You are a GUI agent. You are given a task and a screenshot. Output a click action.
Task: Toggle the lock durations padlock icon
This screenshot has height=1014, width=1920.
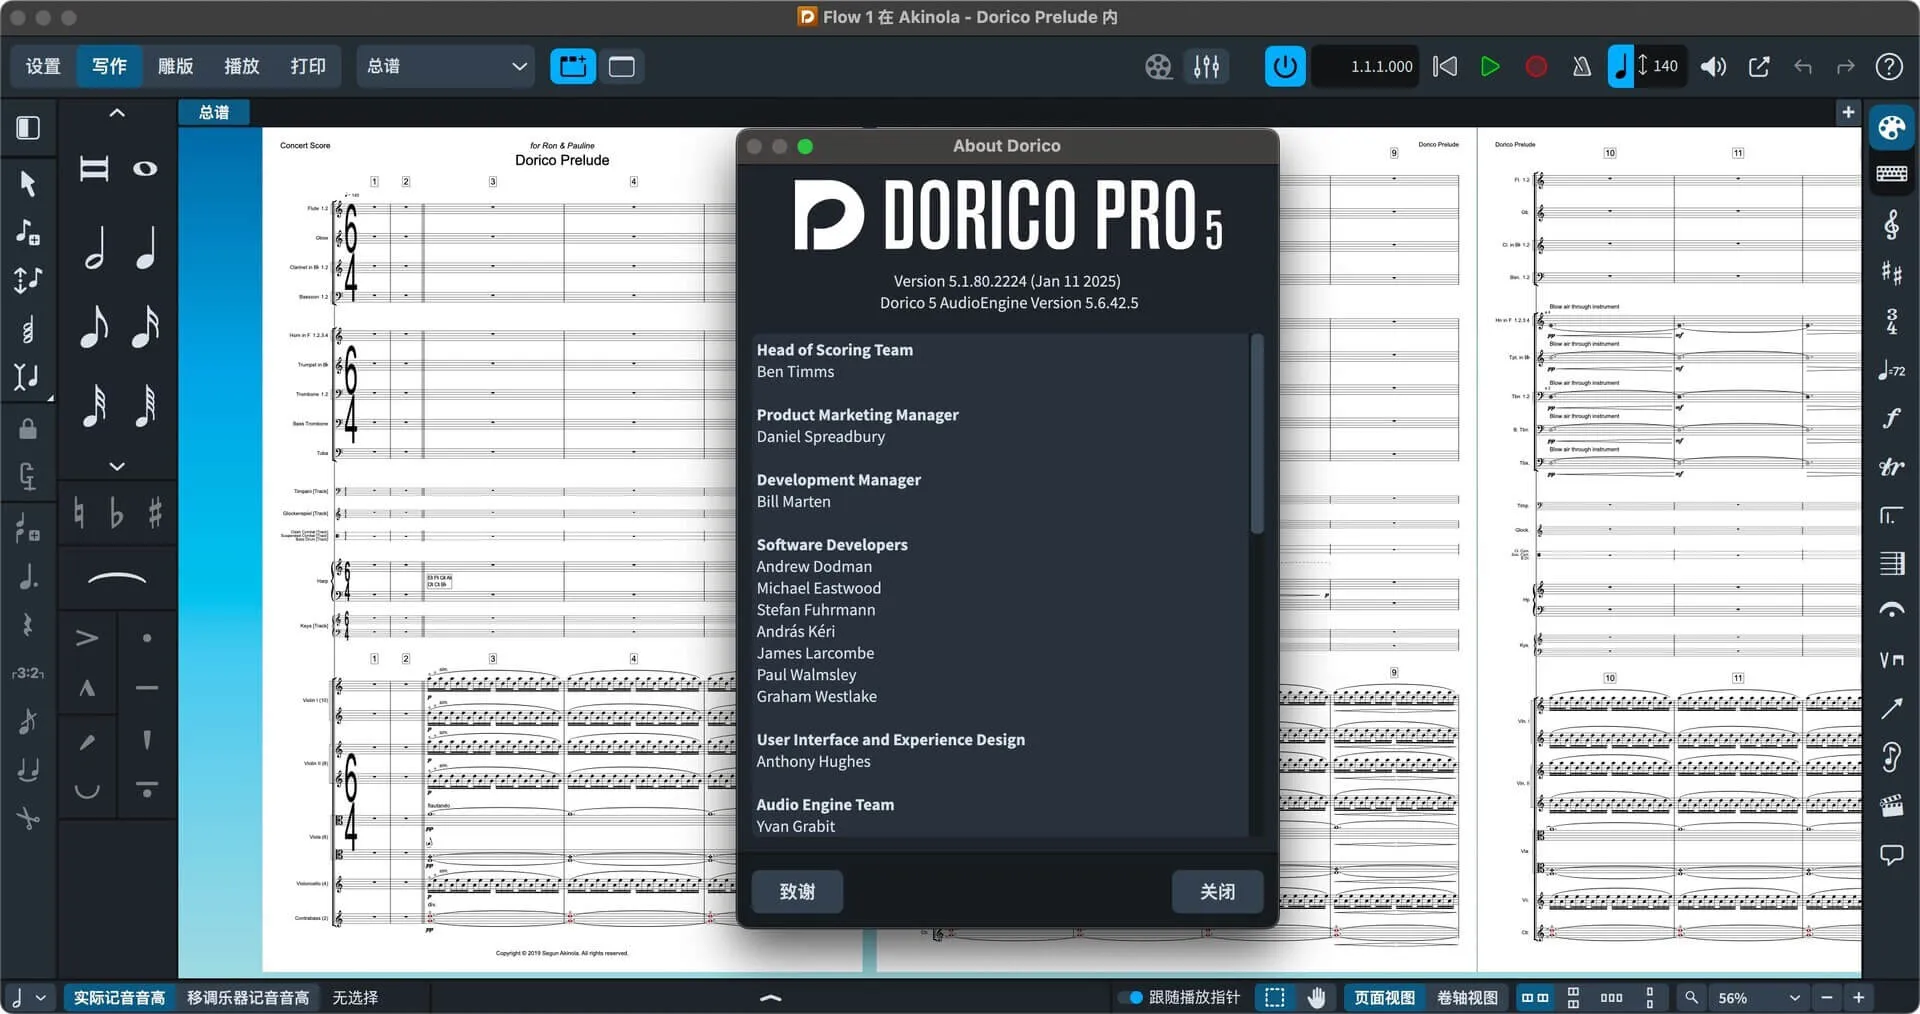tap(28, 428)
